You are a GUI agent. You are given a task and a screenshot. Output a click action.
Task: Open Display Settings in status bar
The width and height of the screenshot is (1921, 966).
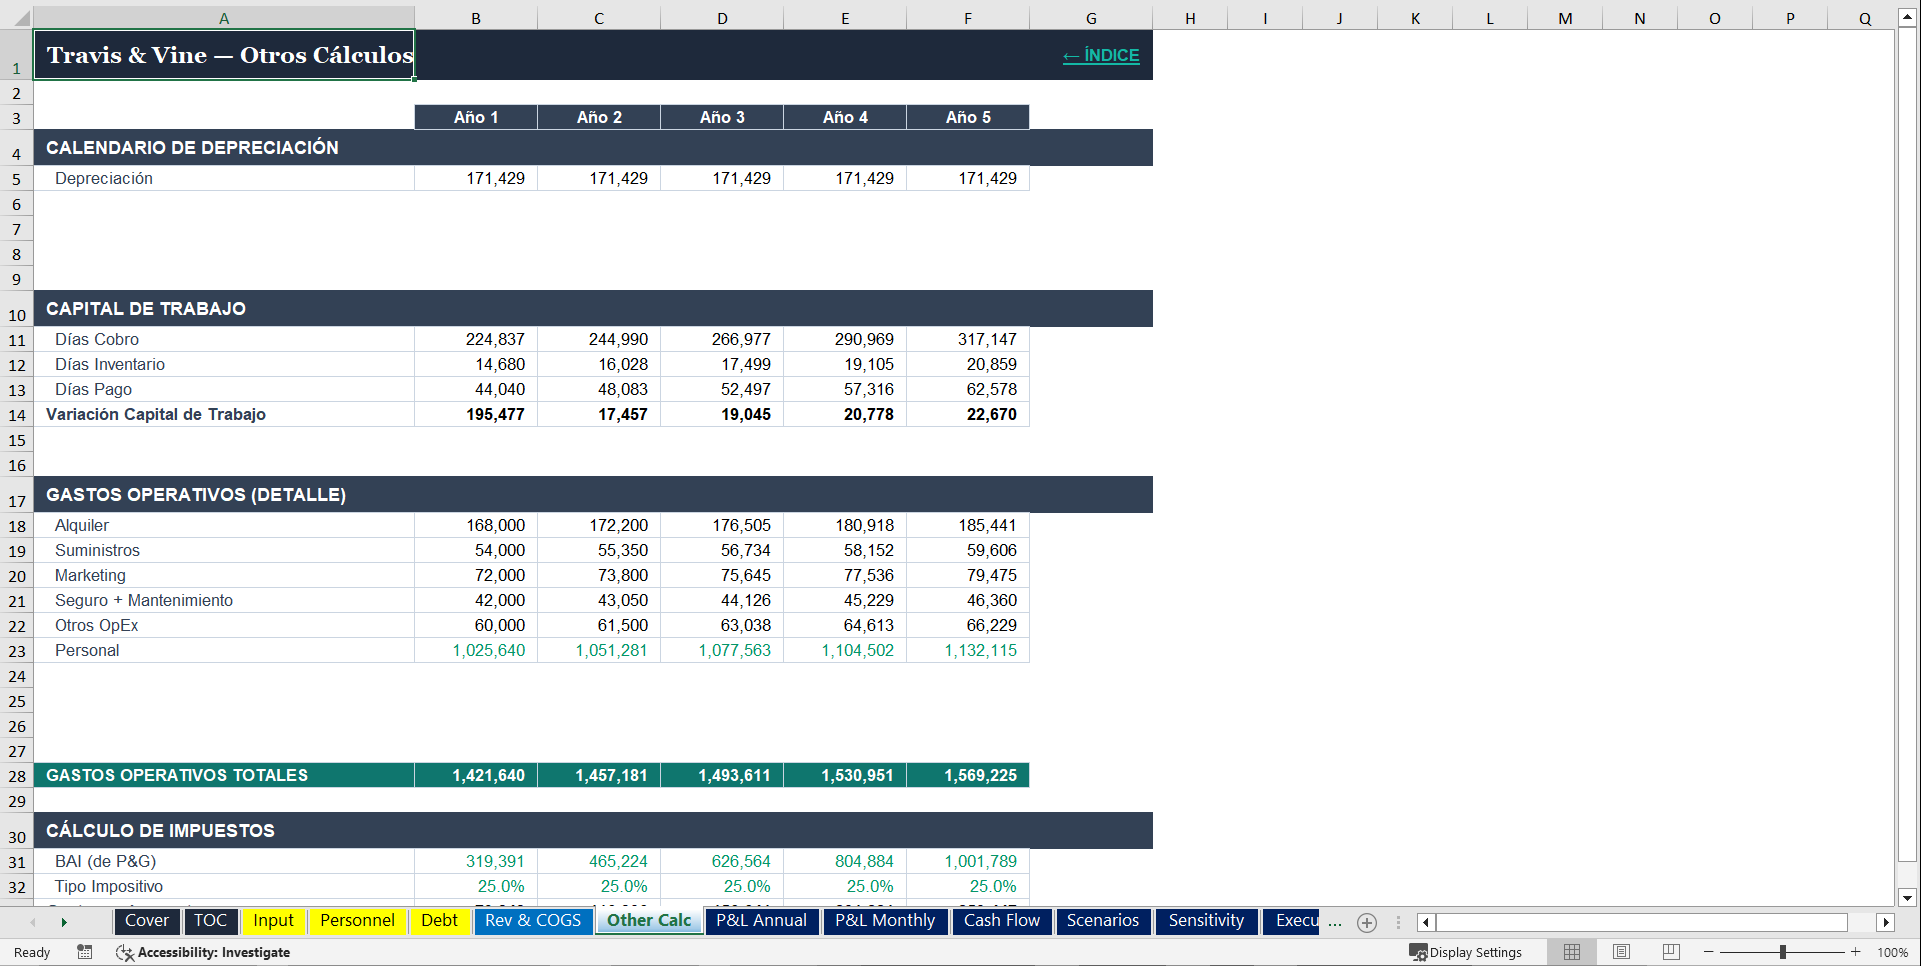(x=1466, y=952)
